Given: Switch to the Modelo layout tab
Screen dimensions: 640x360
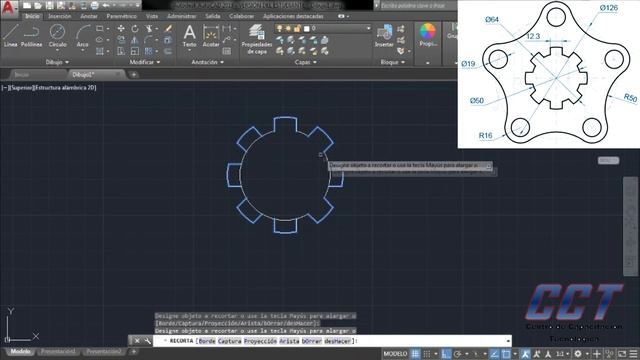Looking at the screenshot, I should (20, 351).
